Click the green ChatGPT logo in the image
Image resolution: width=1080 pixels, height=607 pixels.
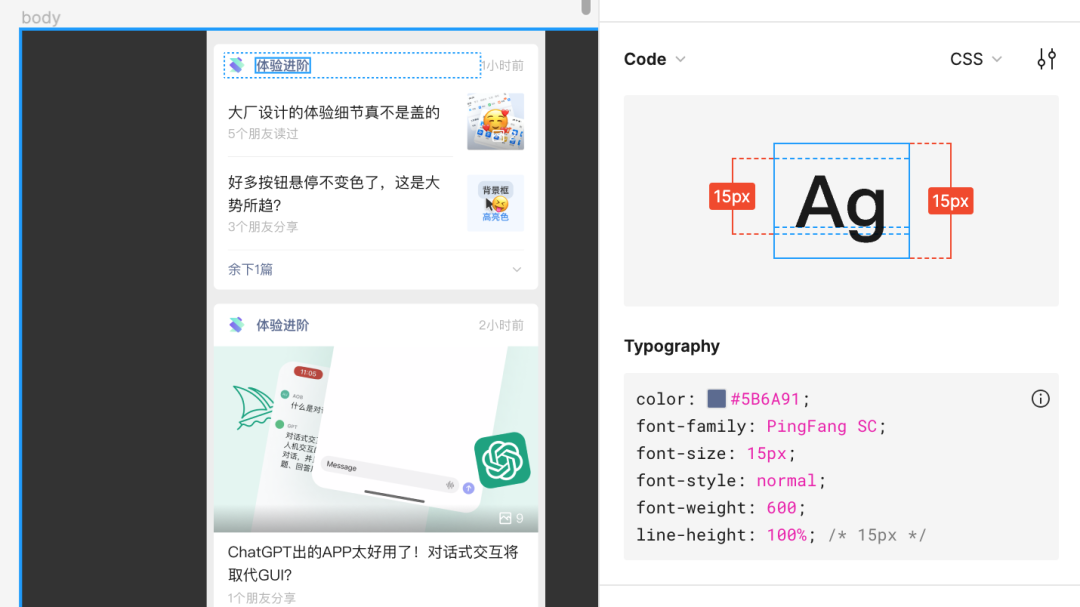pos(502,460)
